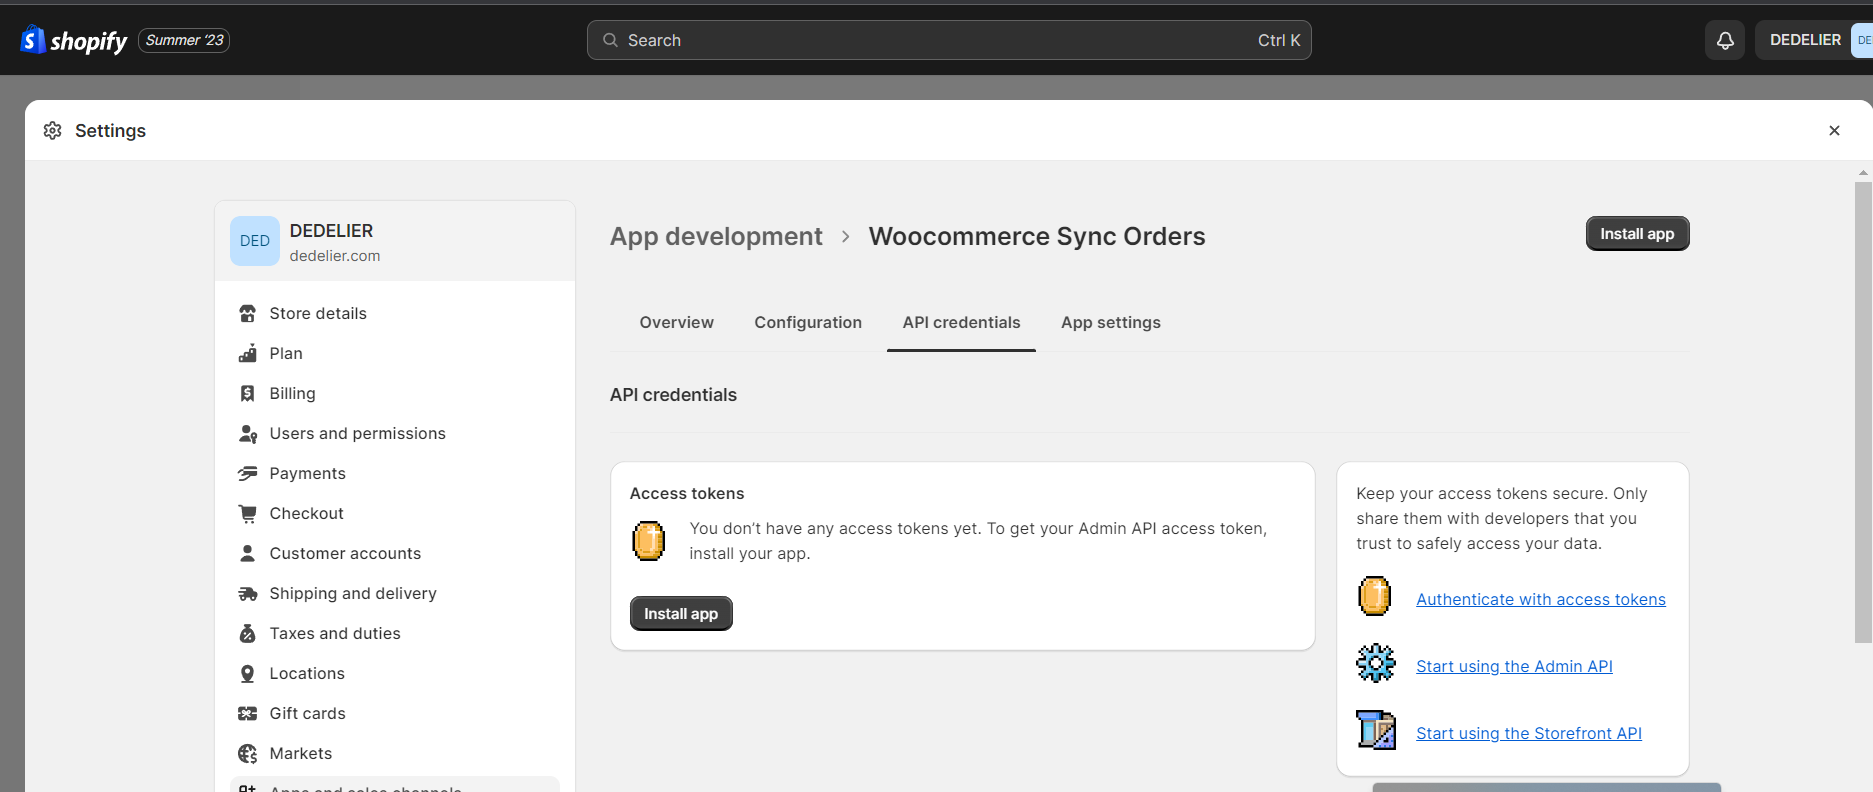The width and height of the screenshot is (1873, 792).
Task: Click Store details storefront icon
Action: click(x=248, y=314)
